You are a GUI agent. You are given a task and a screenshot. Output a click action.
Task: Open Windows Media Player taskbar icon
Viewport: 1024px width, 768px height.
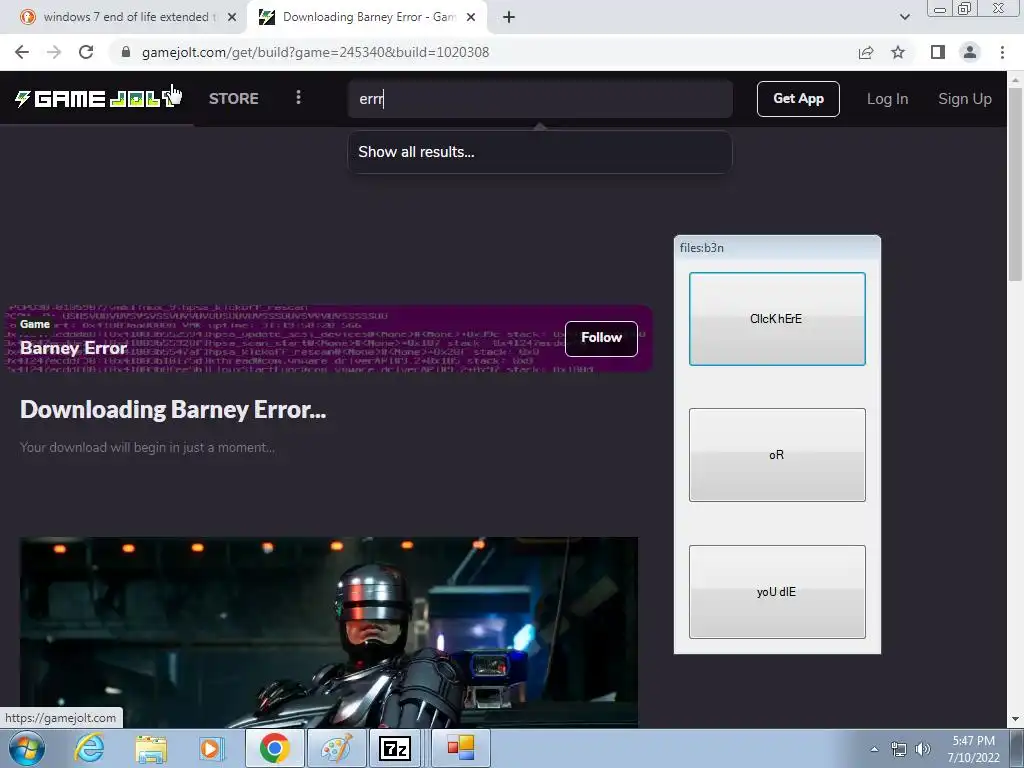click(x=211, y=748)
